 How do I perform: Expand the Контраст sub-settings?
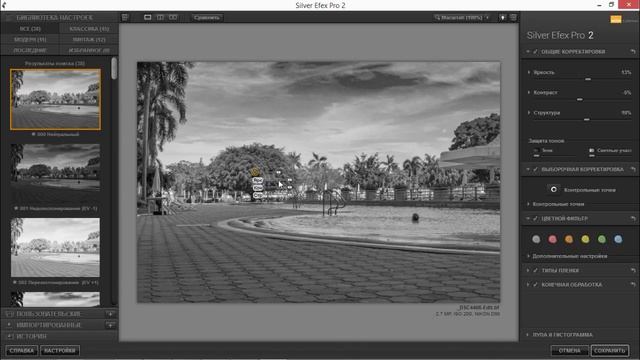point(529,92)
